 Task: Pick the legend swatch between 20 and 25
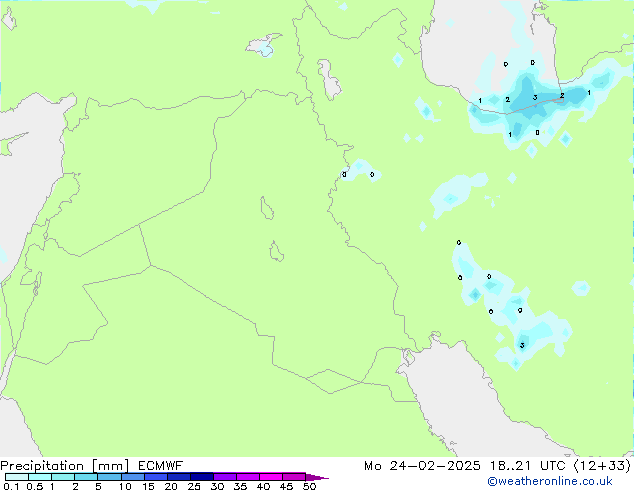pos(179,477)
